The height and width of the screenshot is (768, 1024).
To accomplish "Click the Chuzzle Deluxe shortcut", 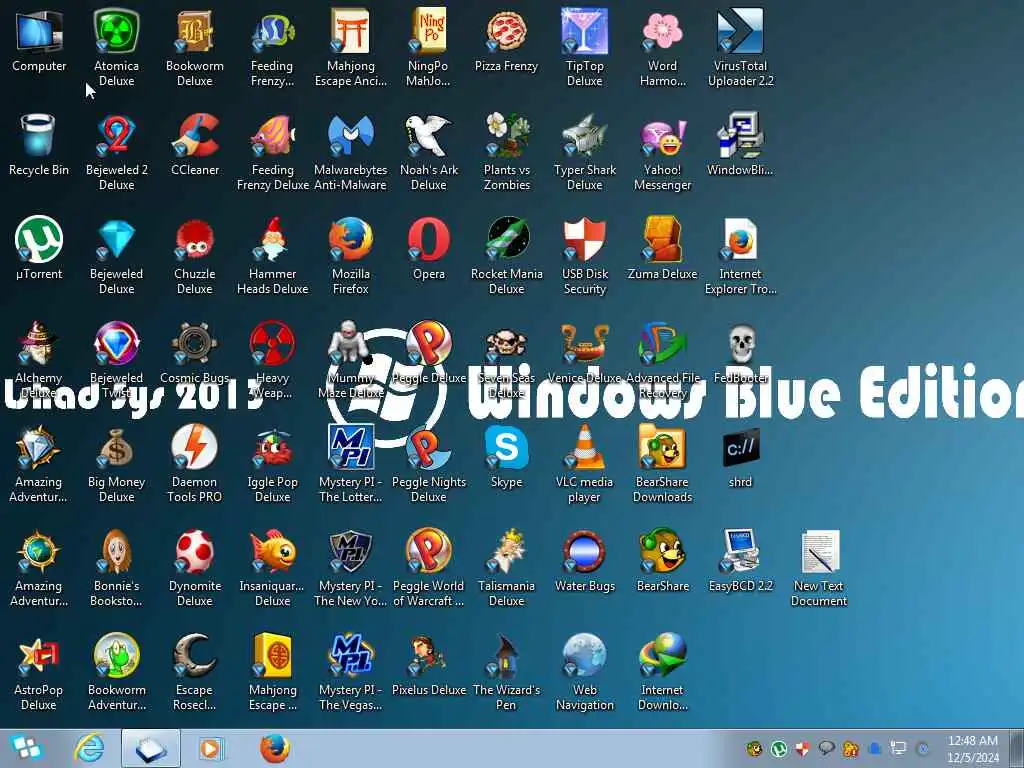I will (195, 255).
